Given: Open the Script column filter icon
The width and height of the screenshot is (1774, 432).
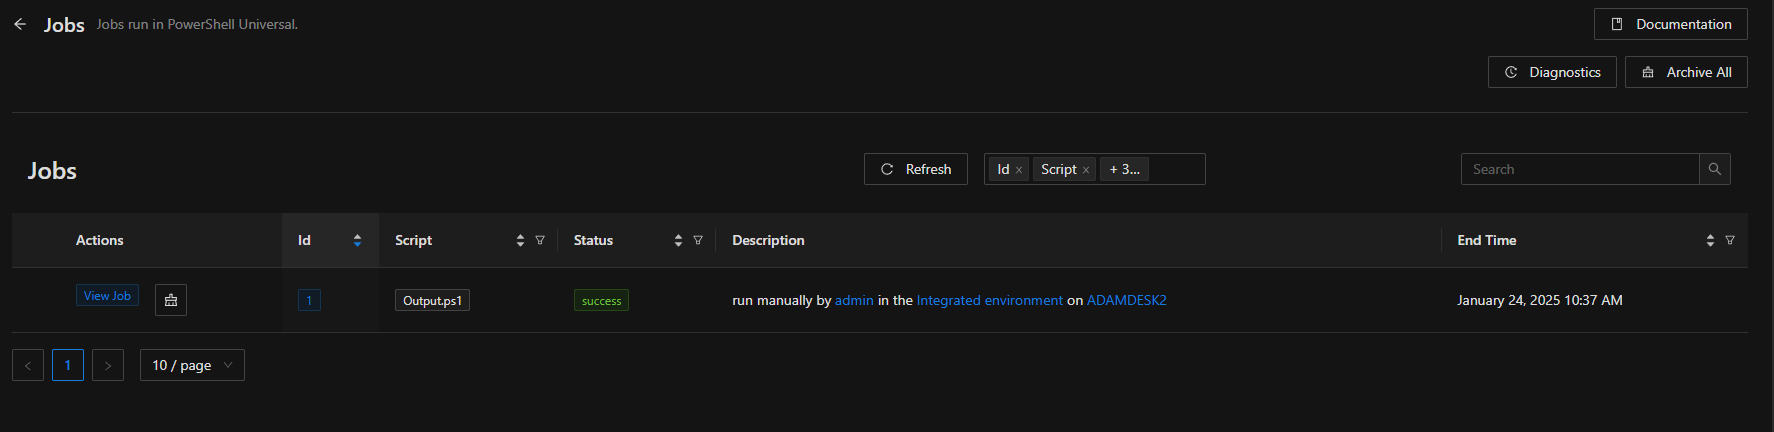Looking at the screenshot, I should pos(540,240).
